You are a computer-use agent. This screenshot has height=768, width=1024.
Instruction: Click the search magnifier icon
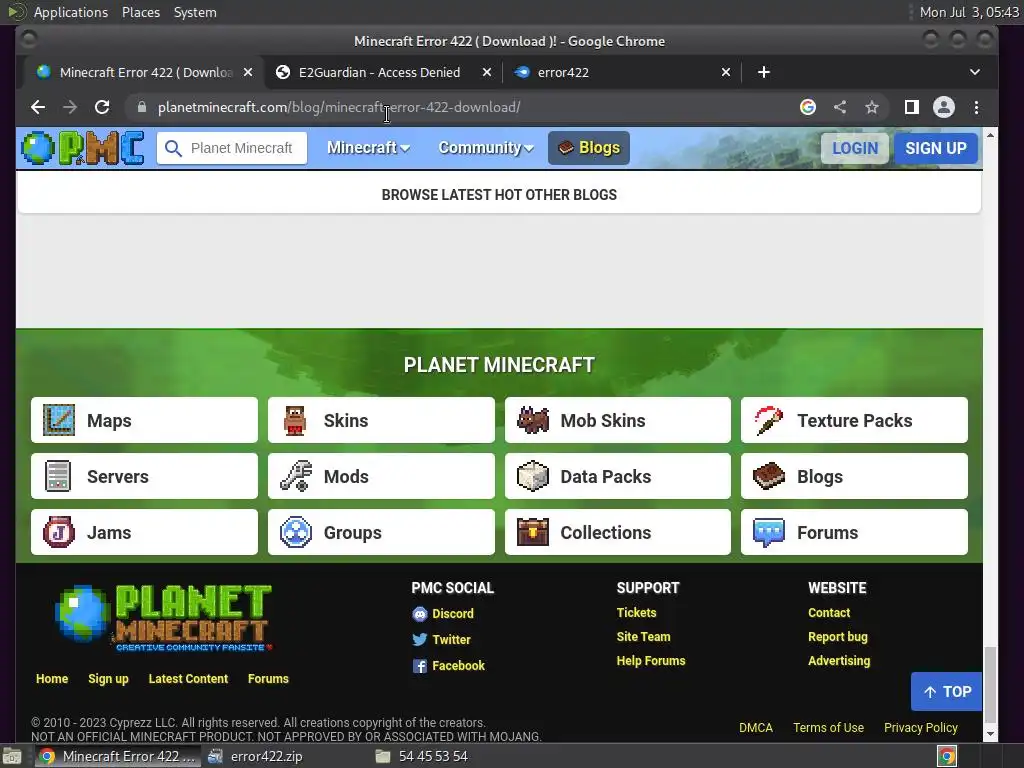[x=173, y=148]
